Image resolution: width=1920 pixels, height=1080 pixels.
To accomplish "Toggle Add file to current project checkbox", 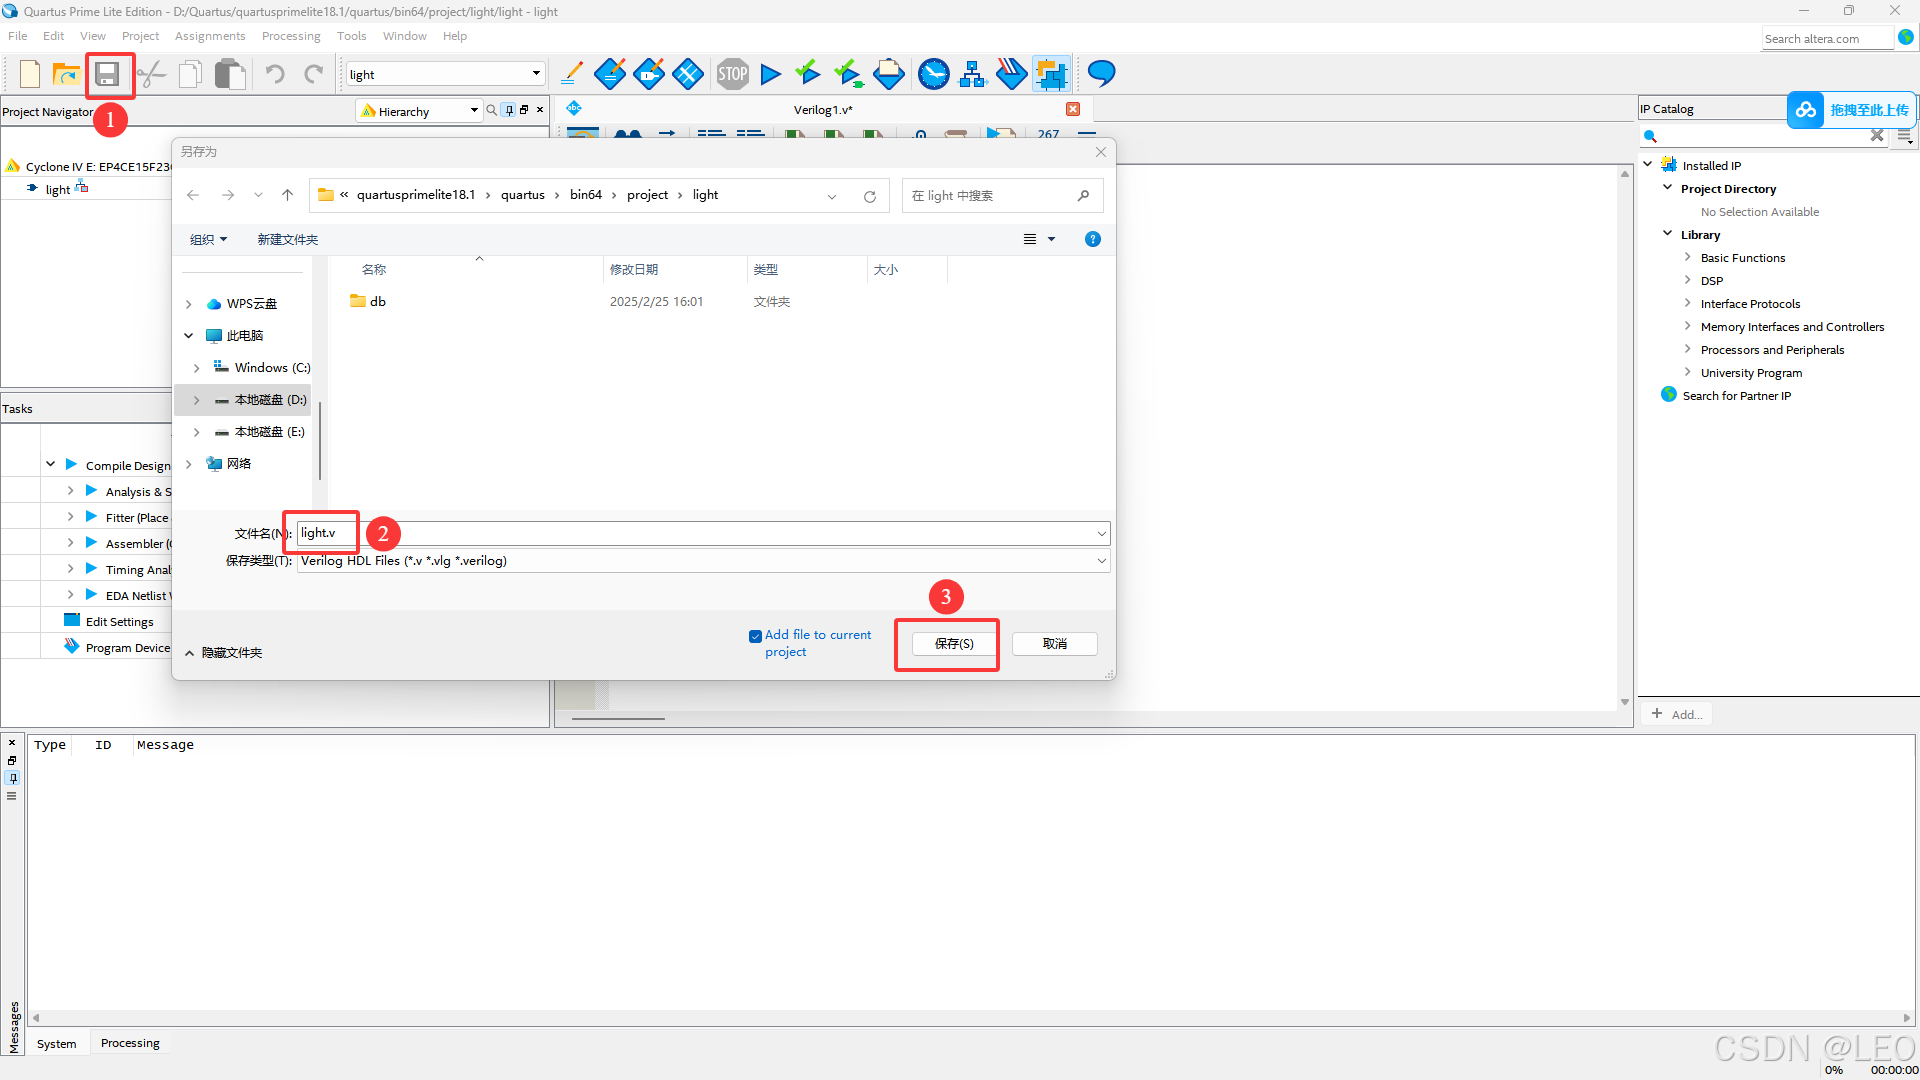I will [x=755, y=636].
